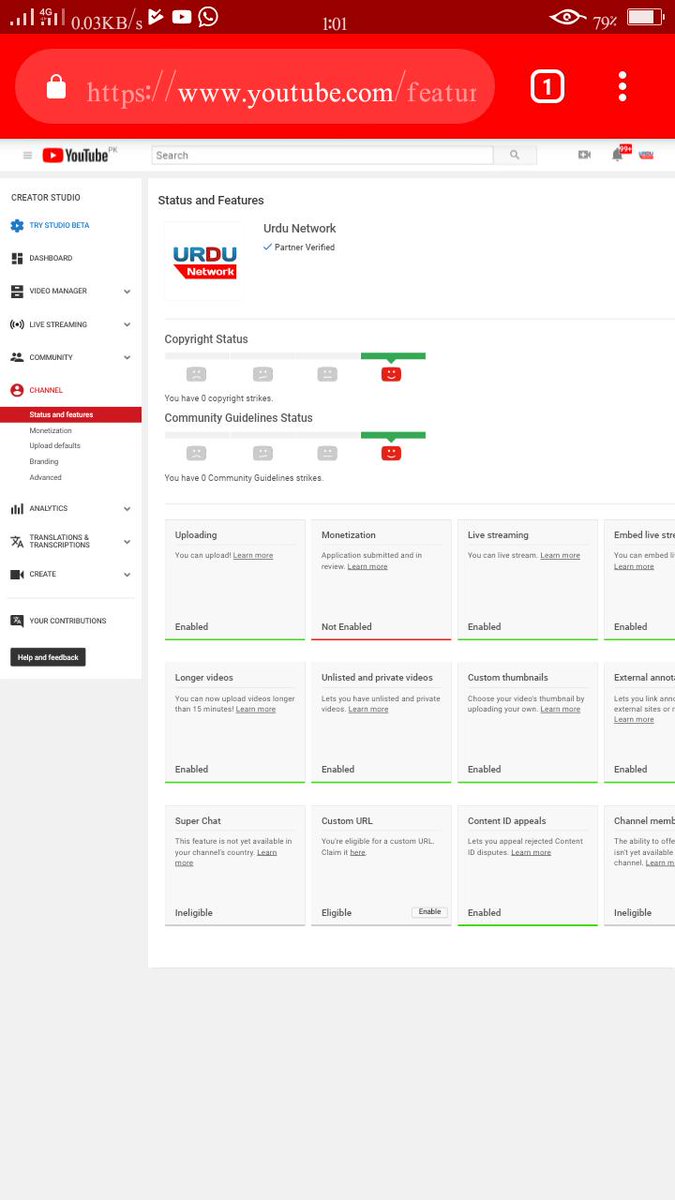The height and width of the screenshot is (1200, 675).
Task: Click Learn more in Uploading card
Action: click(x=253, y=556)
